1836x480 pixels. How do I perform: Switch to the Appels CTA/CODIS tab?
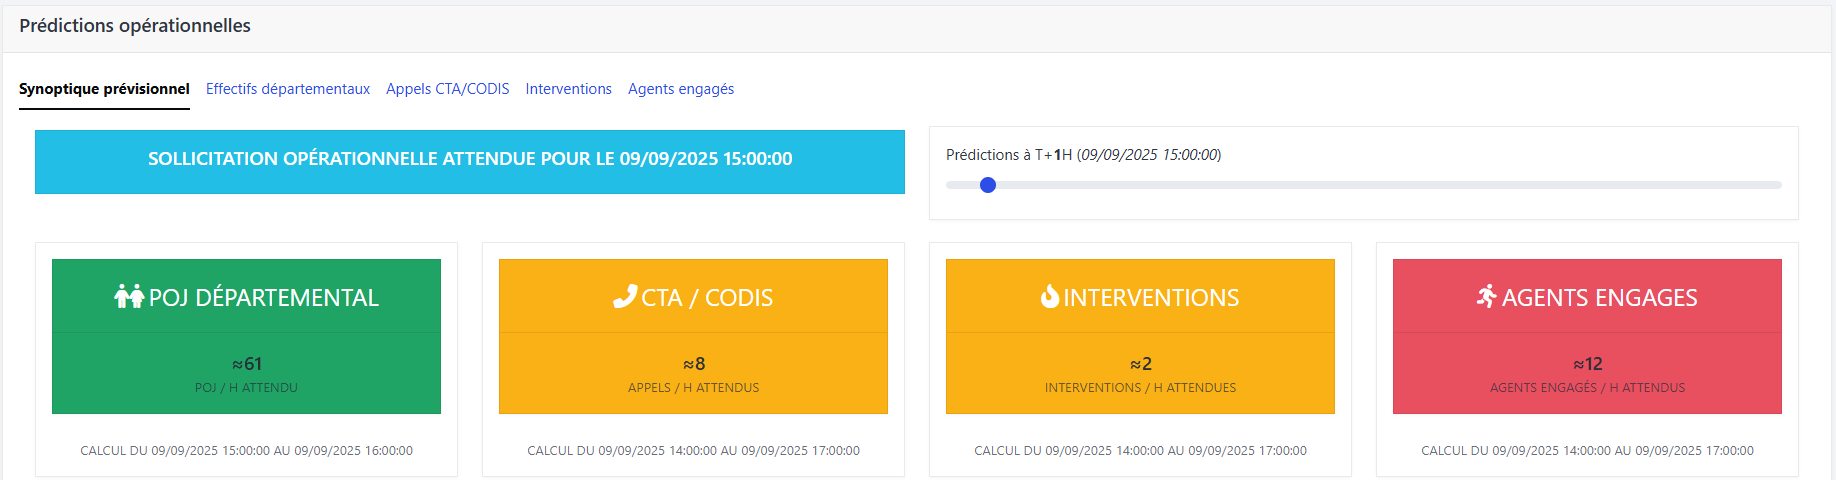tap(447, 89)
